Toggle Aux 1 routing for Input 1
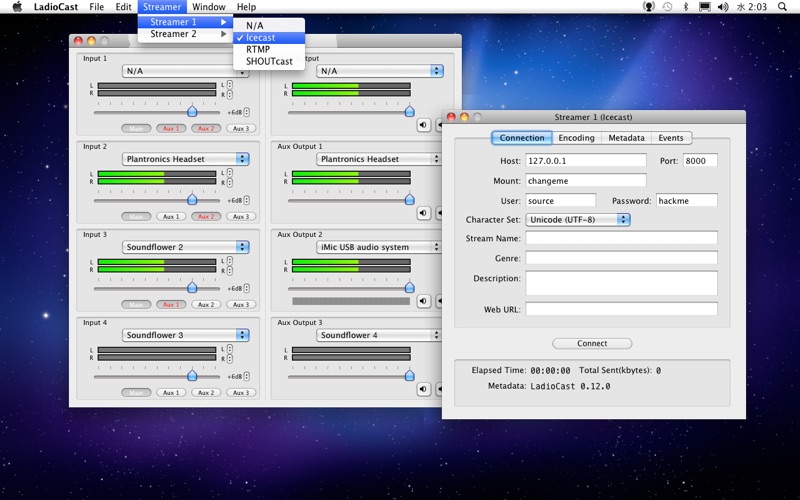The width and height of the screenshot is (800, 500). [x=171, y=128]
